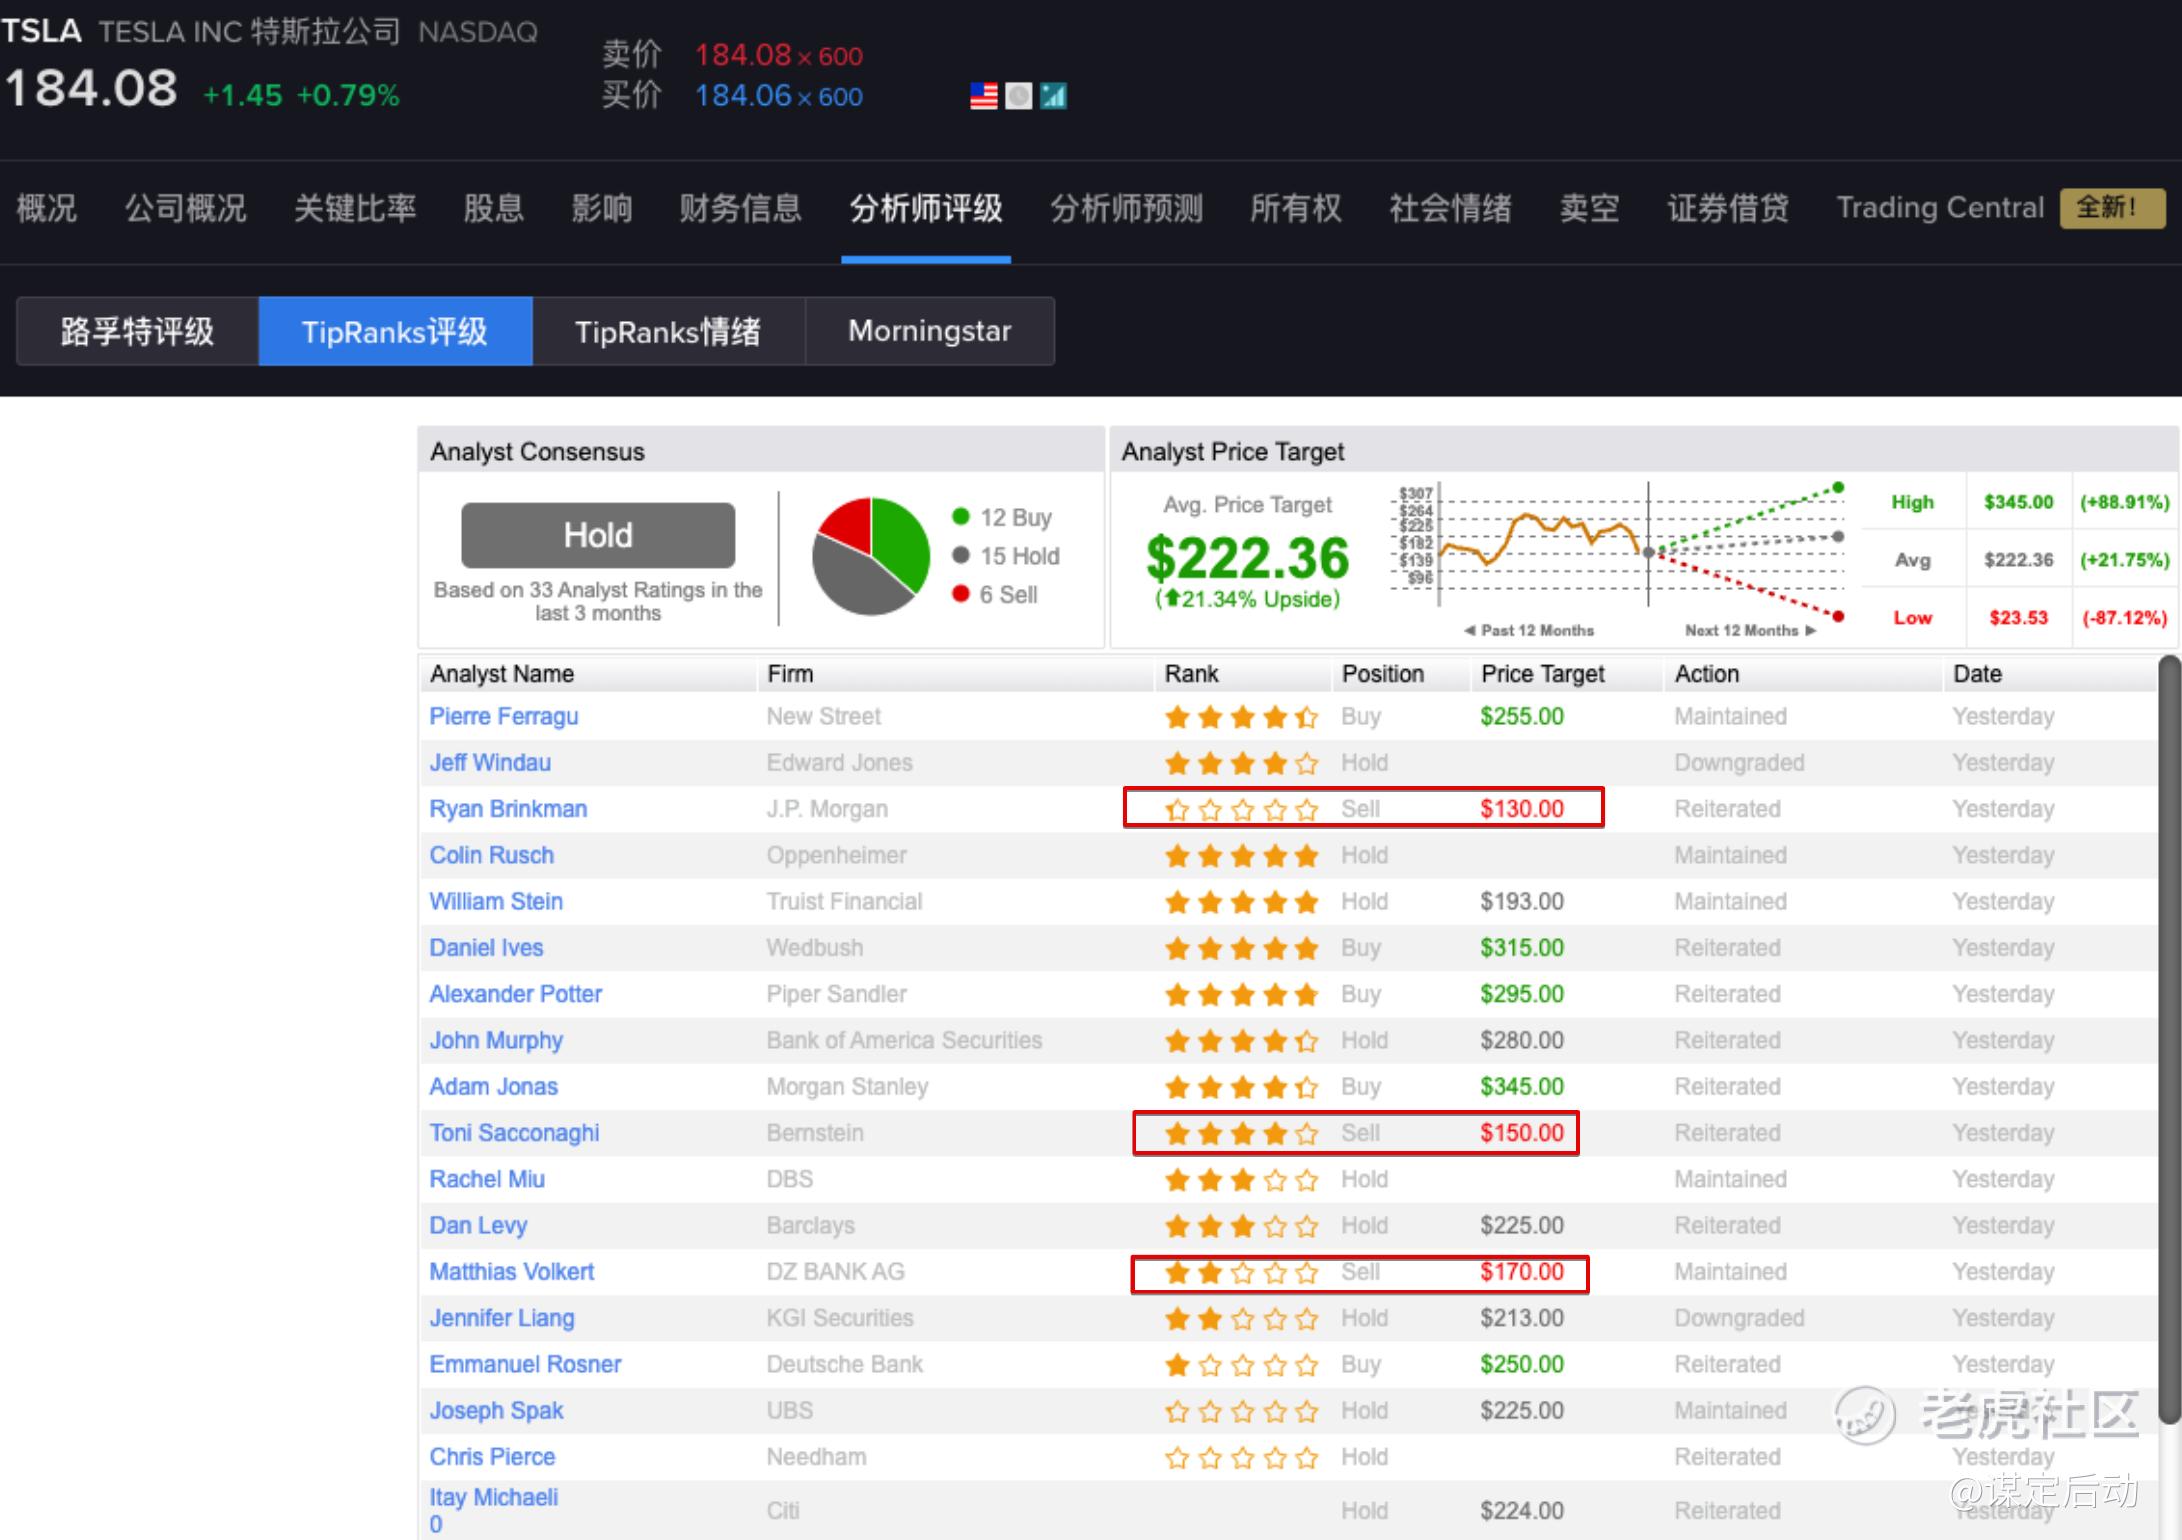Click the gray clock icon
This screenshot has width=2182, height=1540.
coord(1018,96)
